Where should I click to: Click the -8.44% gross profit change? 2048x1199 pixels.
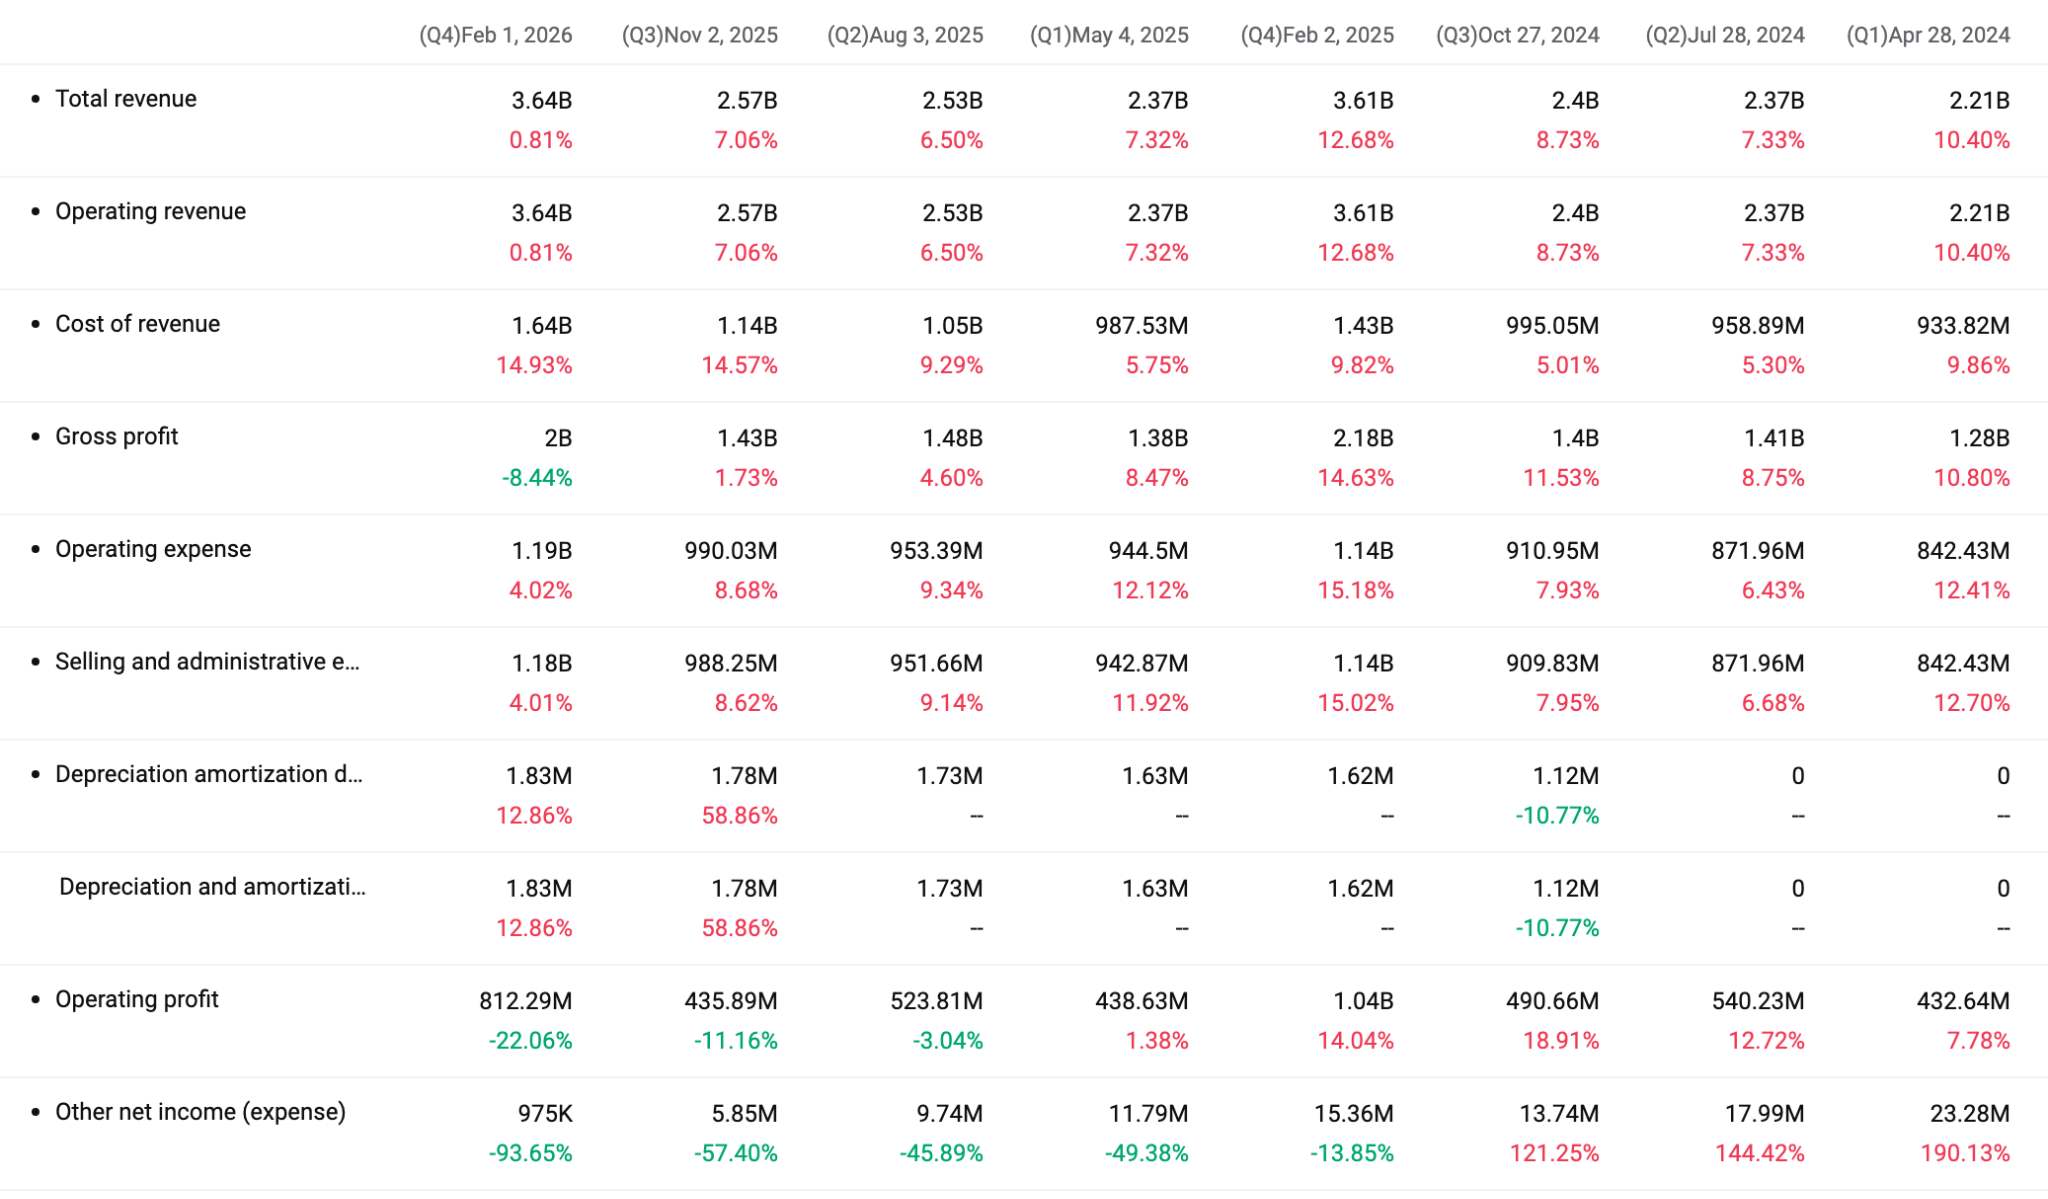tap(537, 478)
